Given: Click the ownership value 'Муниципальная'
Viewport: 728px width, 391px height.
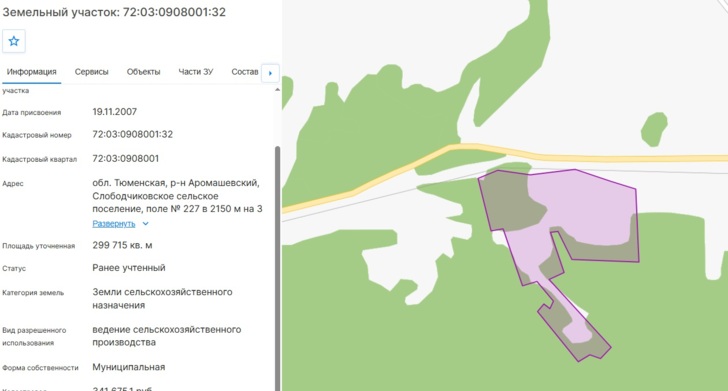Looking at the screenshot, I should pos(129,367).
